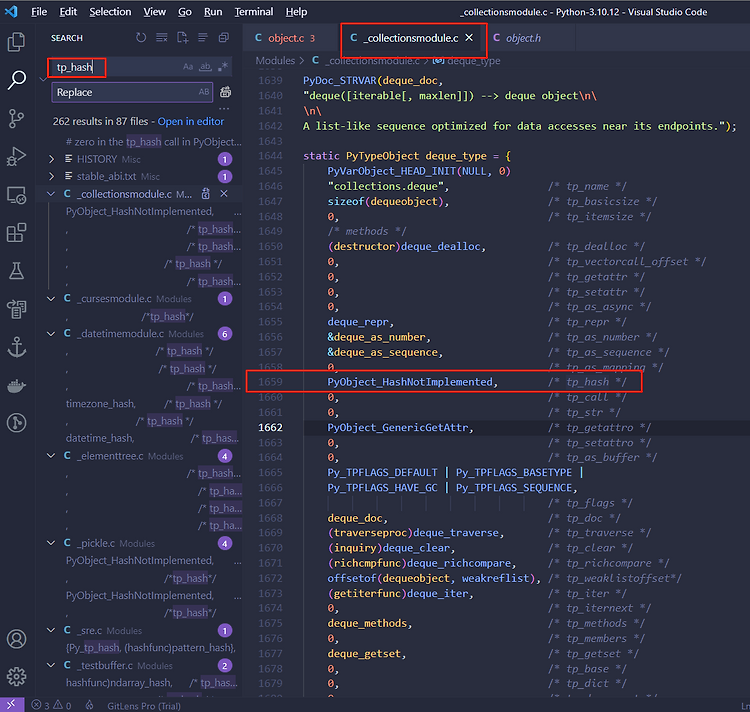Dismiss the _collectionsmodule.c search result
The image size is (750, 712).
tap(224, 194)
